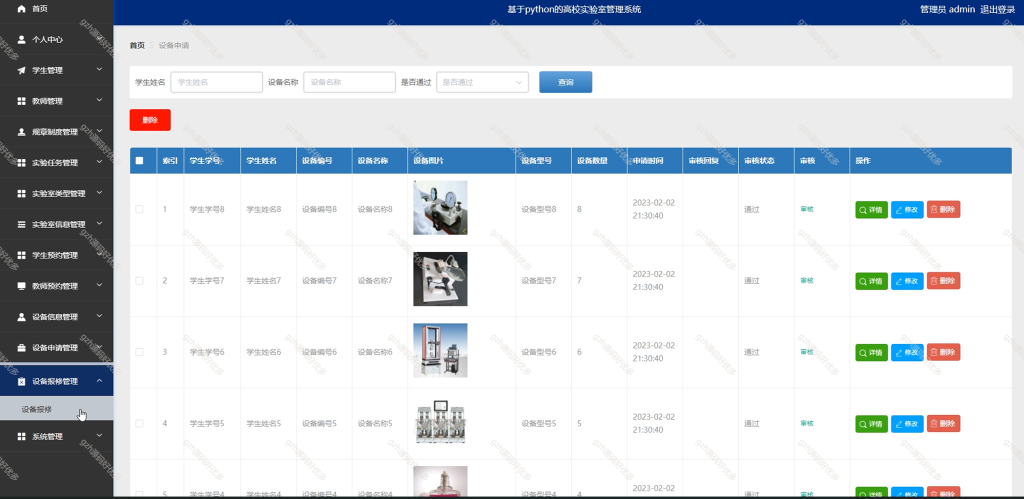Click the blue 查询 button

click(566, 82)
